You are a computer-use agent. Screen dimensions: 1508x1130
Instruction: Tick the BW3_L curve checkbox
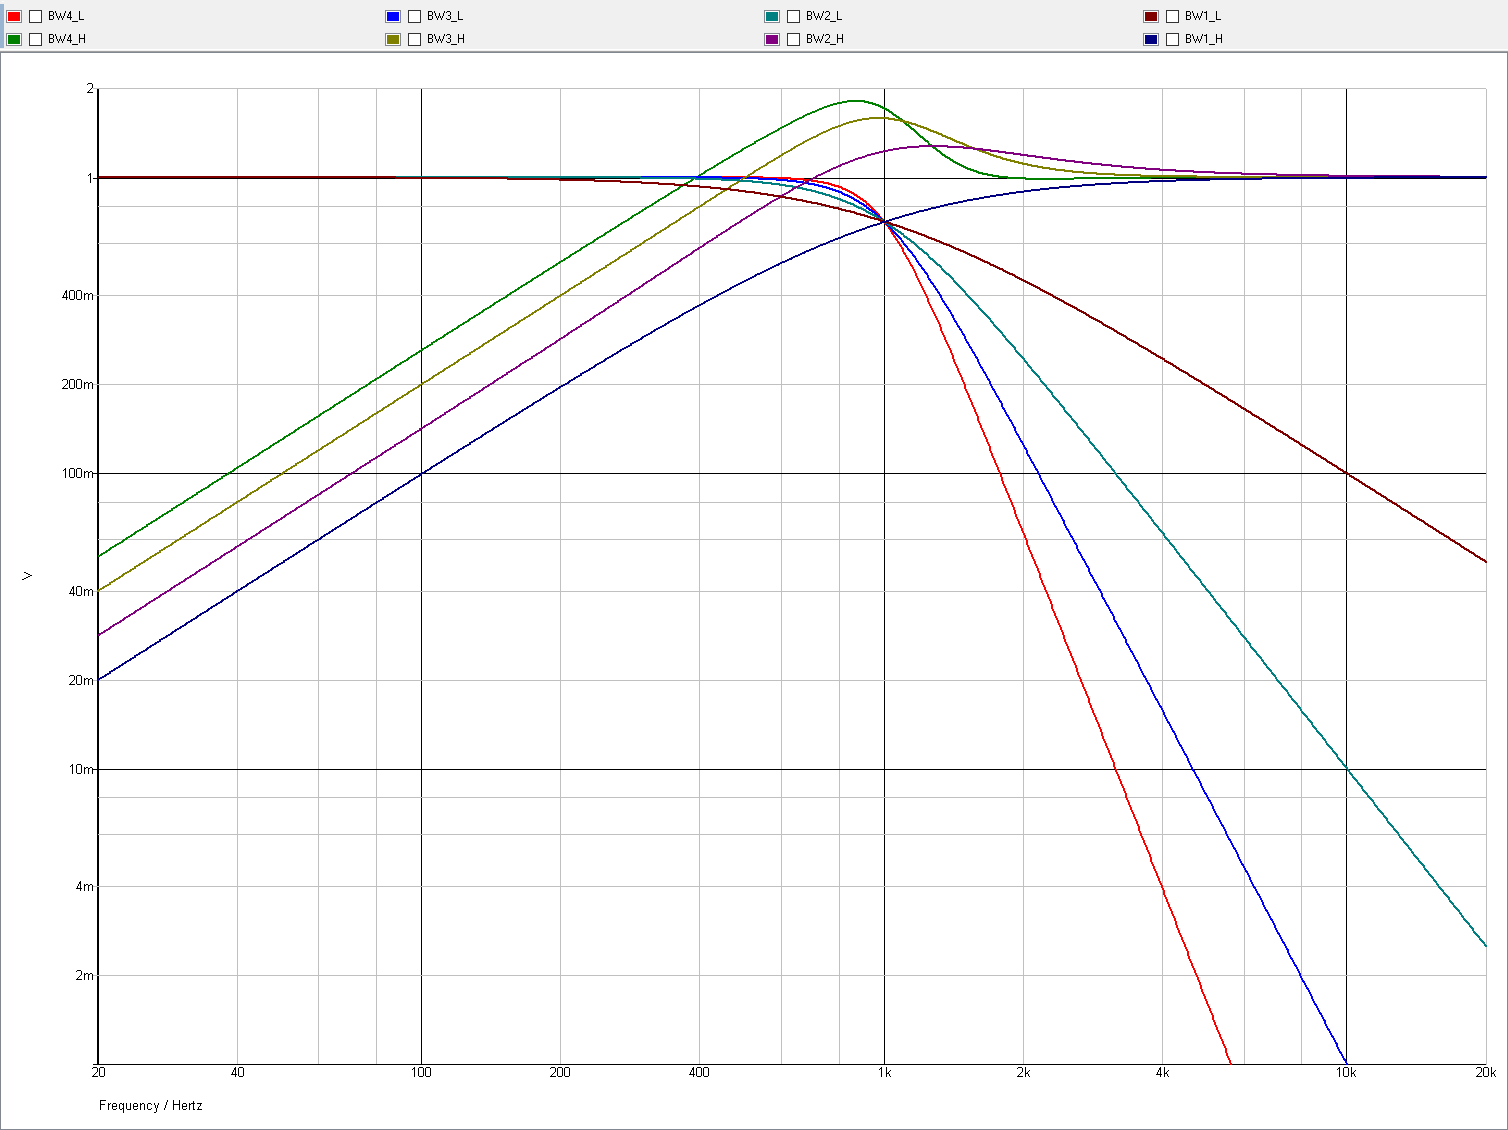point(415,16)
